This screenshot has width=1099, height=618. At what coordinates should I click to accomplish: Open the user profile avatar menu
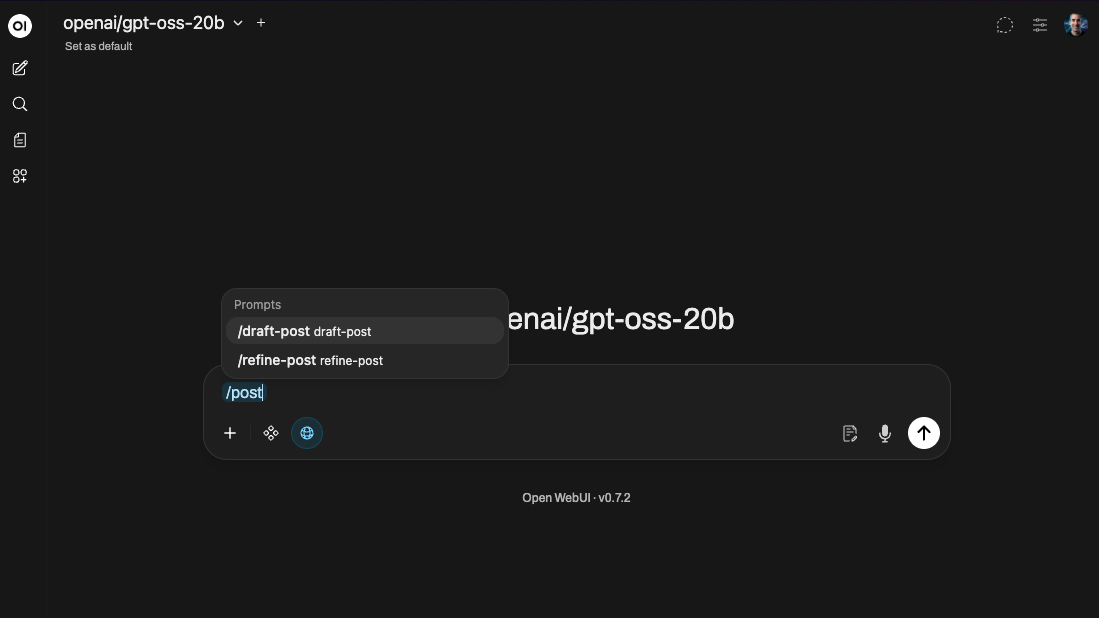1075,25
